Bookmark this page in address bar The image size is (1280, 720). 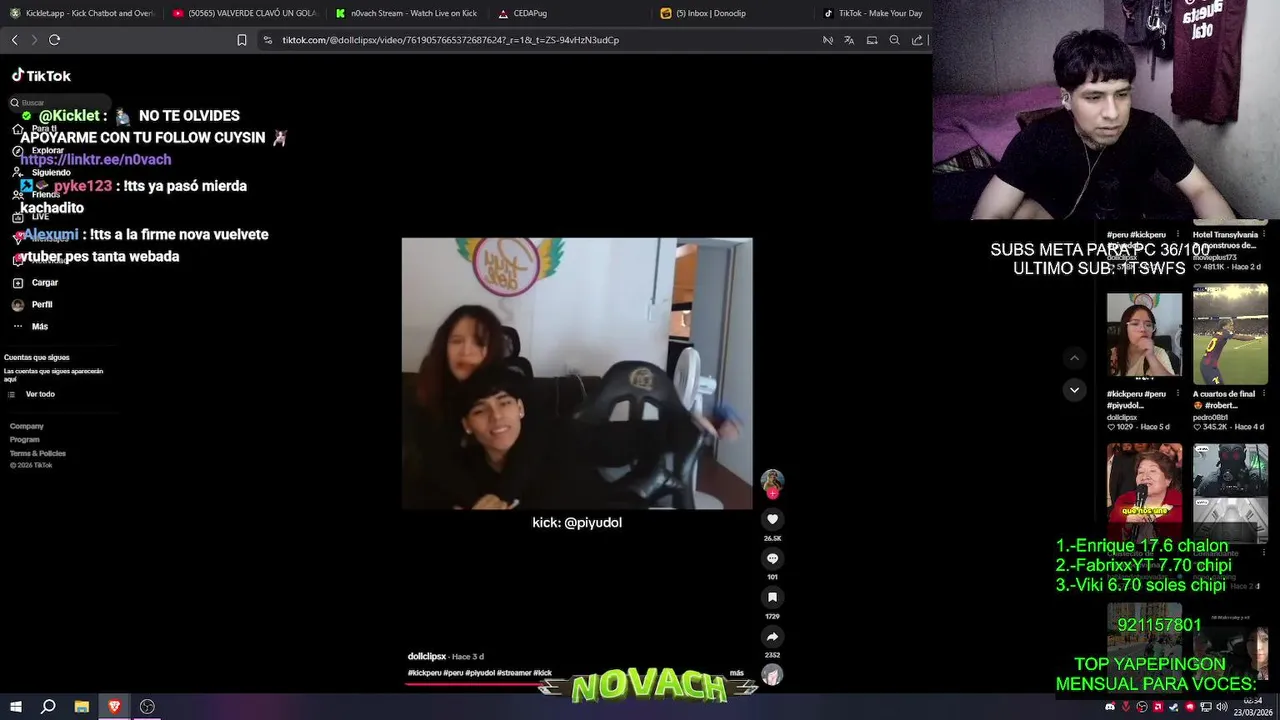(x=241, y=40)
